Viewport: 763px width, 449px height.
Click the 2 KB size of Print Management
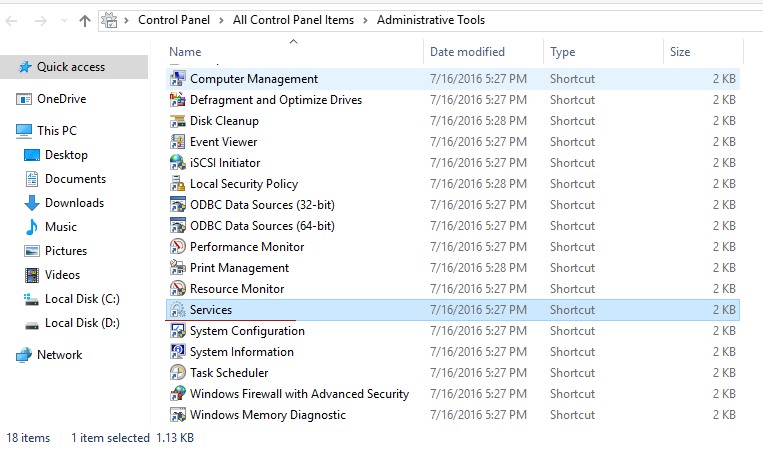[x=724, y=268]
